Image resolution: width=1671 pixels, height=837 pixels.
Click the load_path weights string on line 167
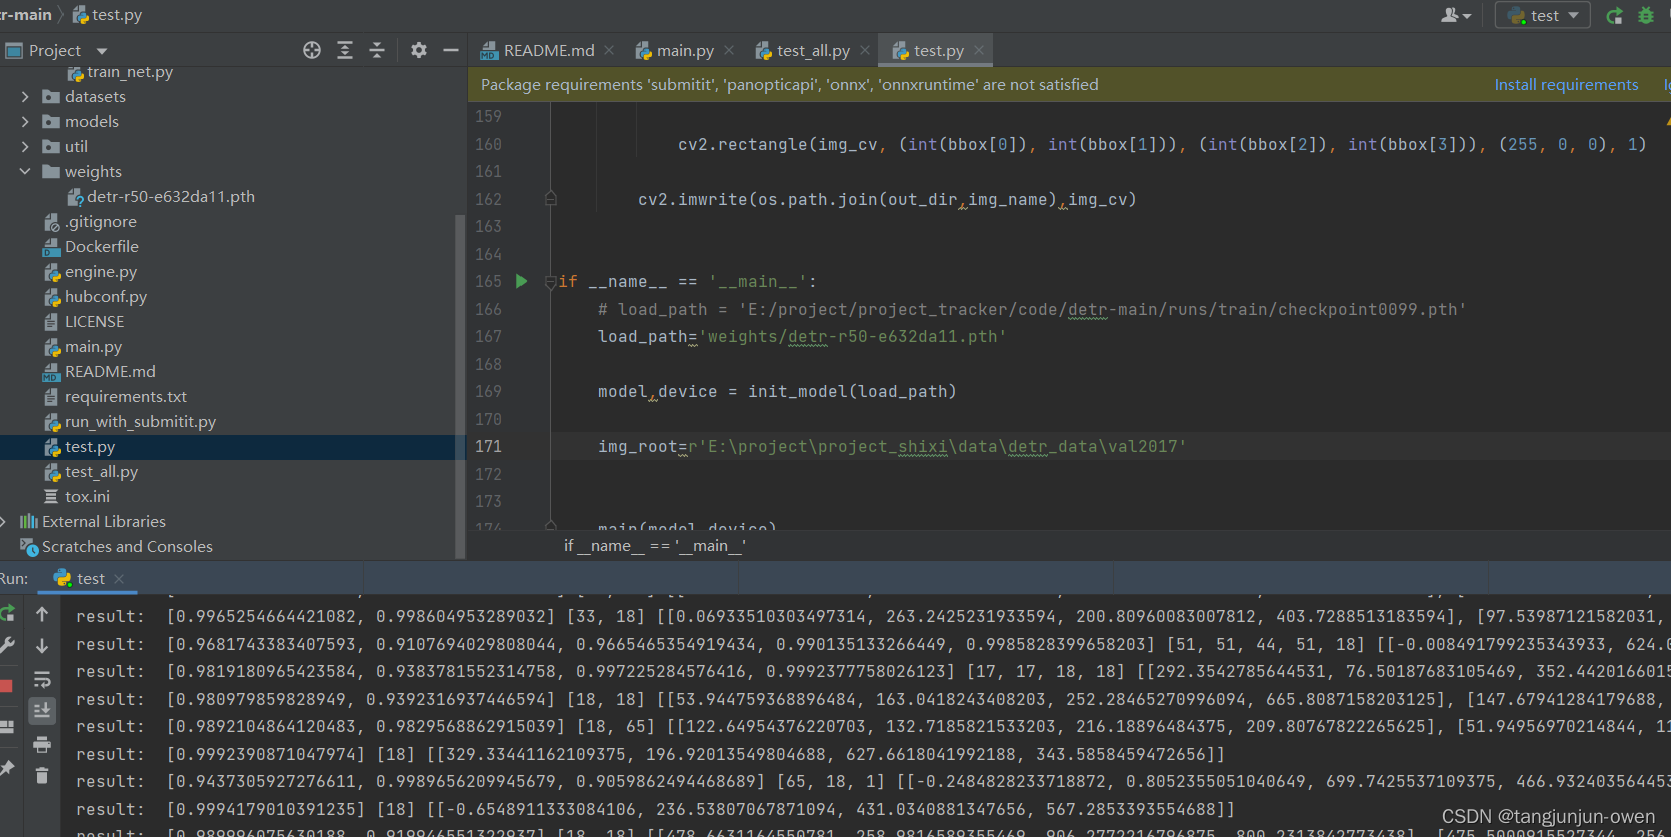coord(852,337)
